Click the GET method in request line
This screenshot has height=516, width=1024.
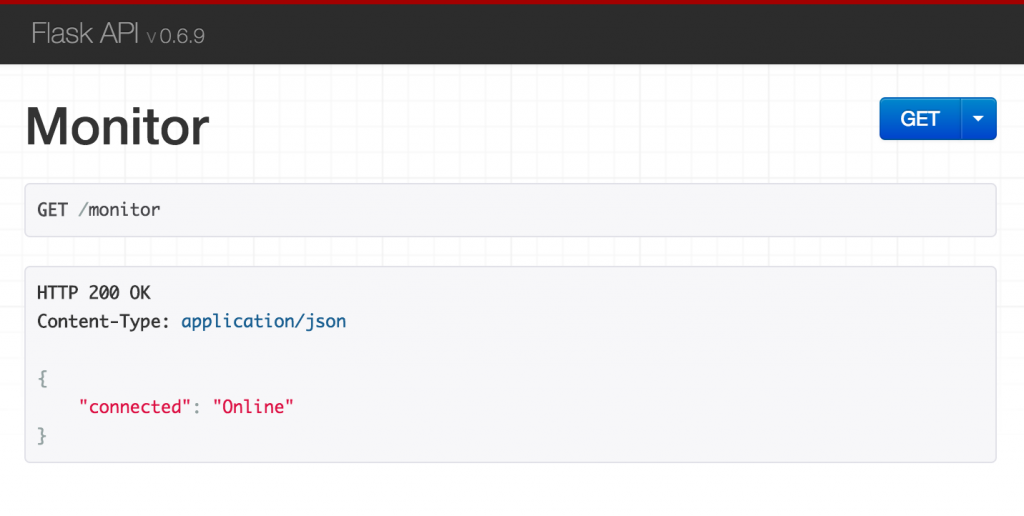pyautogui.click(x=52, y=210)
